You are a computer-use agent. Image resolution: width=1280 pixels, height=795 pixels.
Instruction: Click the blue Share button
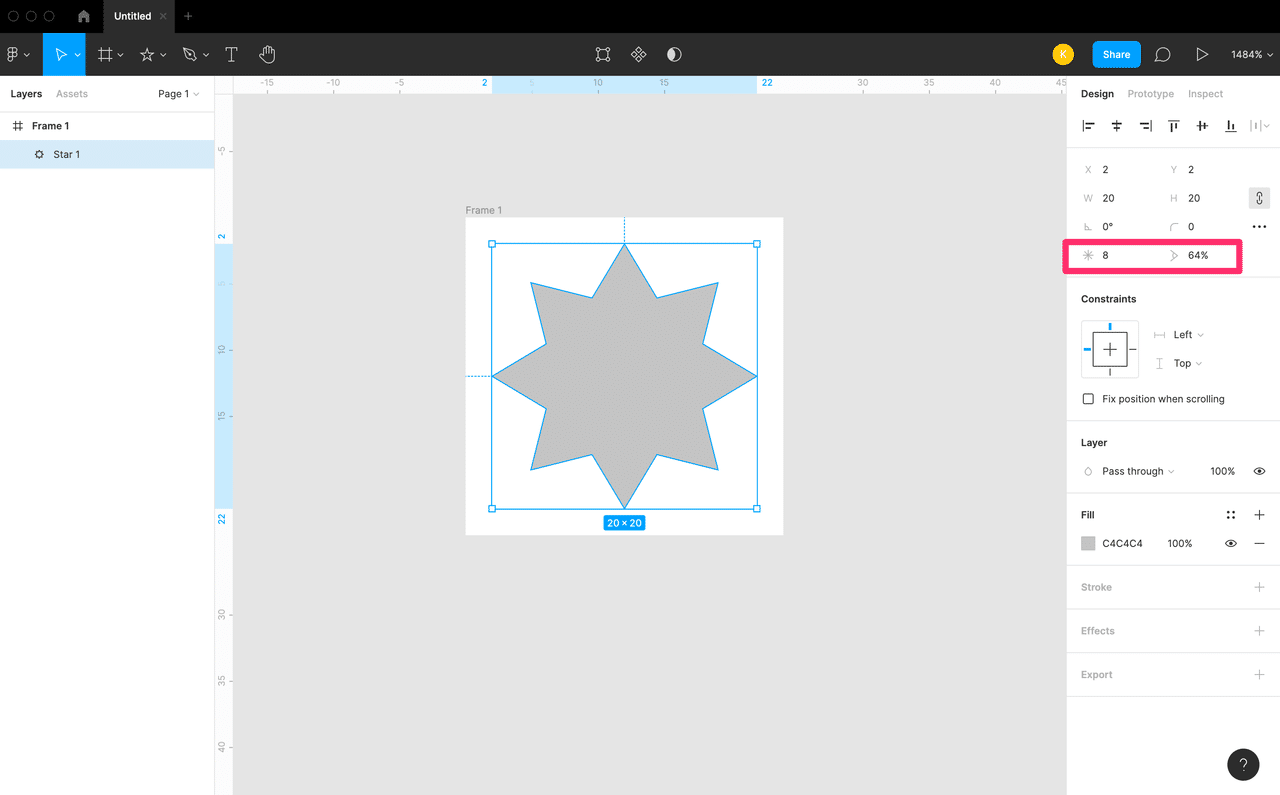(x=1116, y=55)
